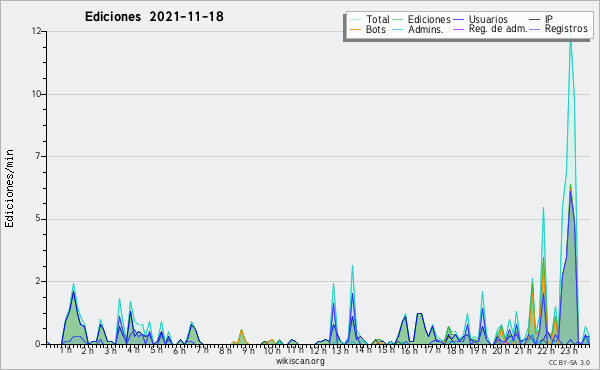The width and height of the screenshot is (600, 370).
Task: Click the 'CC BY-SA 3.0' license text
Action: click(x=569, y=362)
